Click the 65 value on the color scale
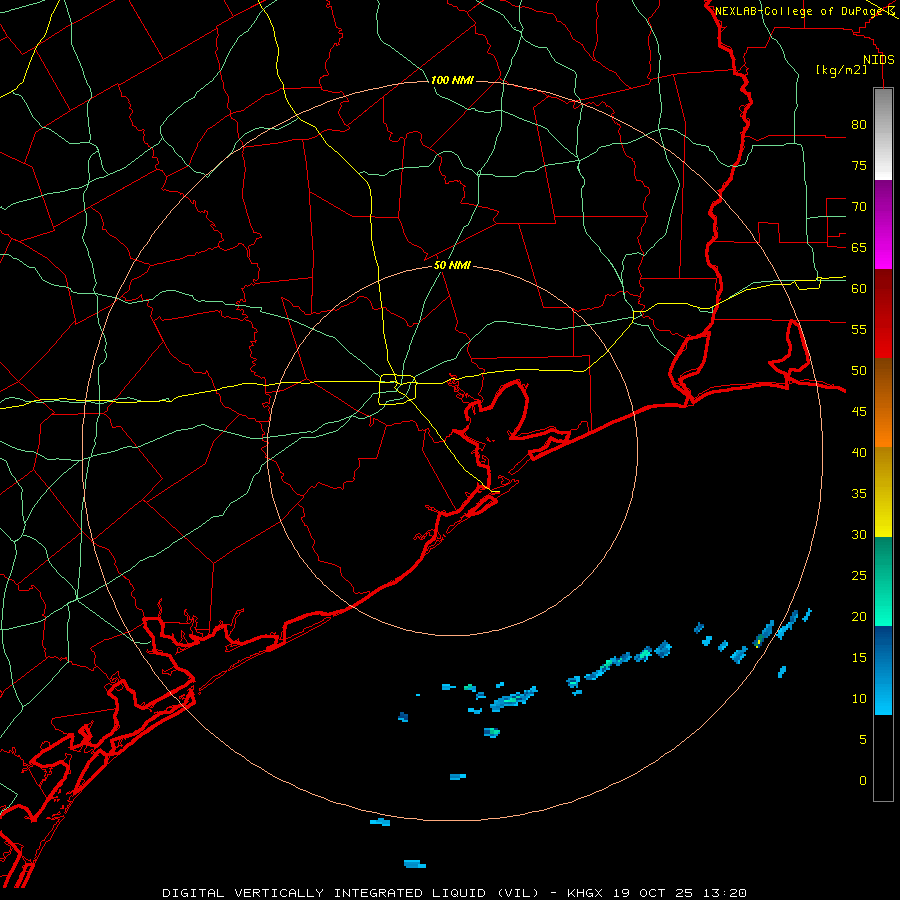Screen dimensions: 900x900 859,247
